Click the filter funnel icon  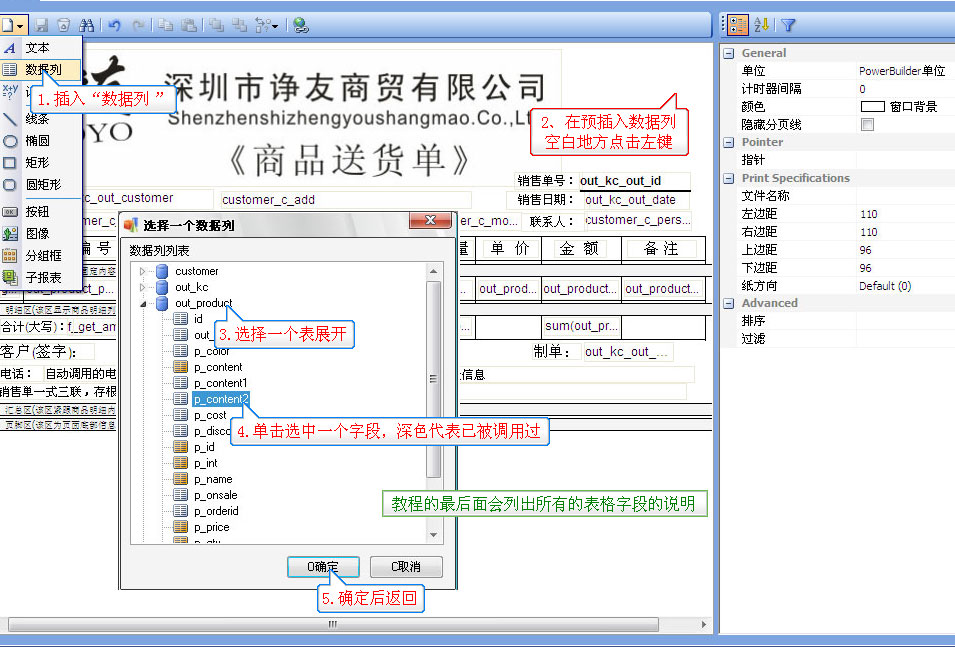coord(788,25)
